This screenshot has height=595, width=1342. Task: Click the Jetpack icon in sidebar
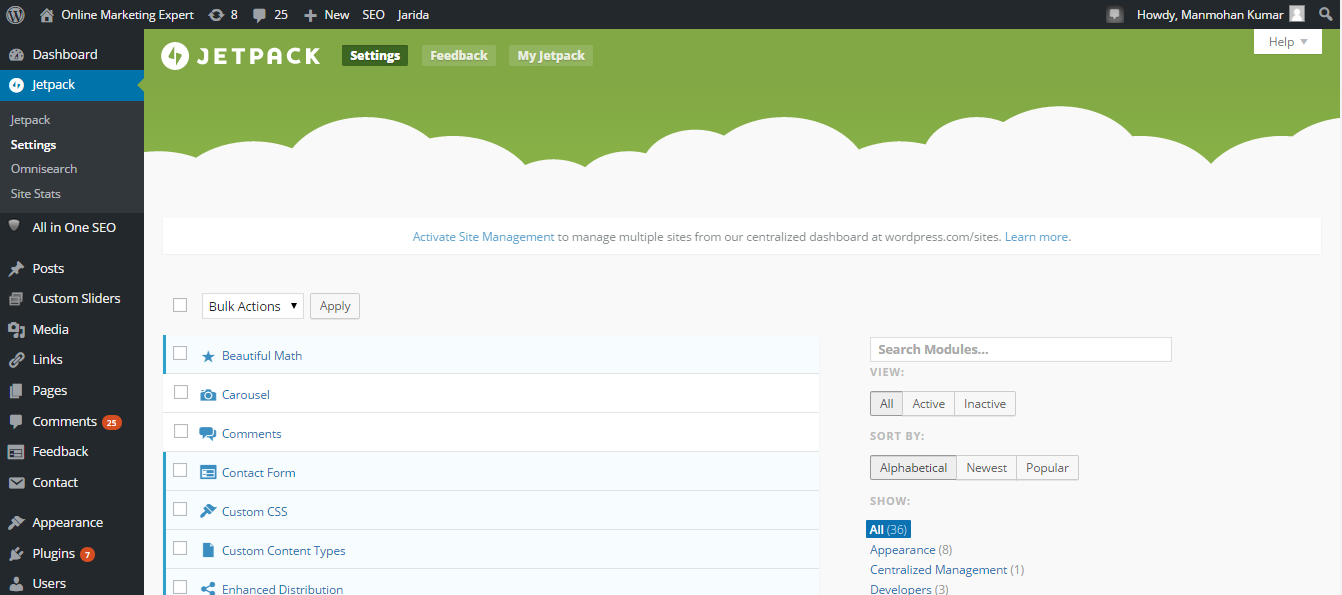click(16, 85)
